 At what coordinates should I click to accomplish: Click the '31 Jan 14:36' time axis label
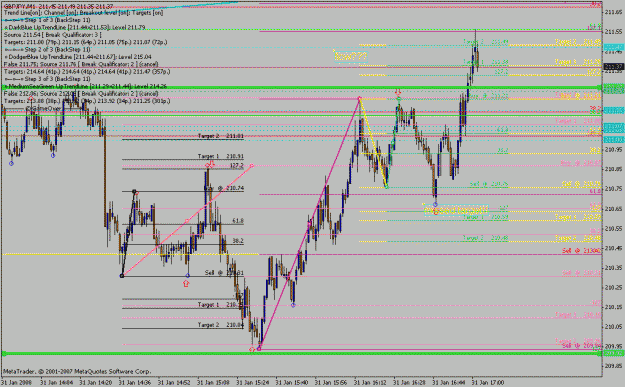coord(134,382)
